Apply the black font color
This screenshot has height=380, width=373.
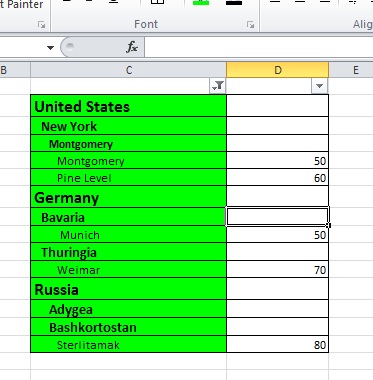point(234,3)
